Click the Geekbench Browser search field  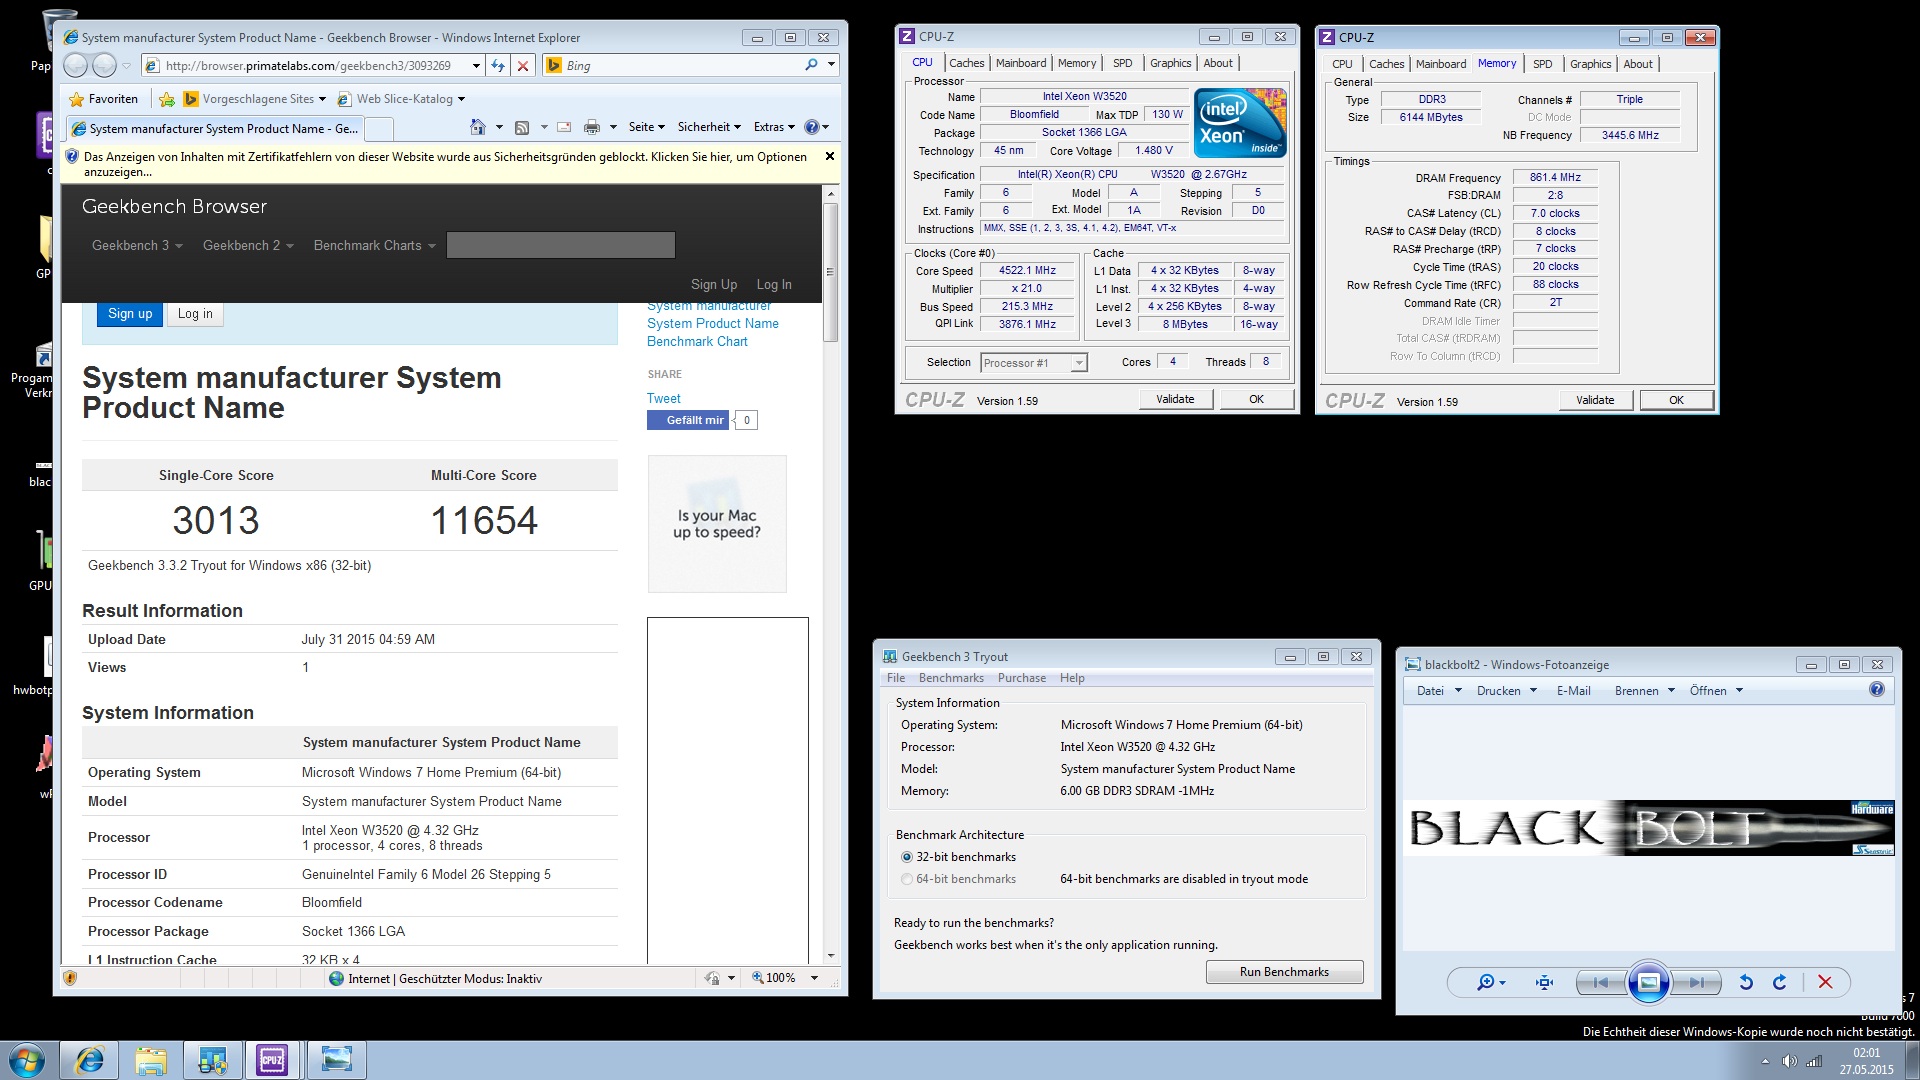[560, 245]
